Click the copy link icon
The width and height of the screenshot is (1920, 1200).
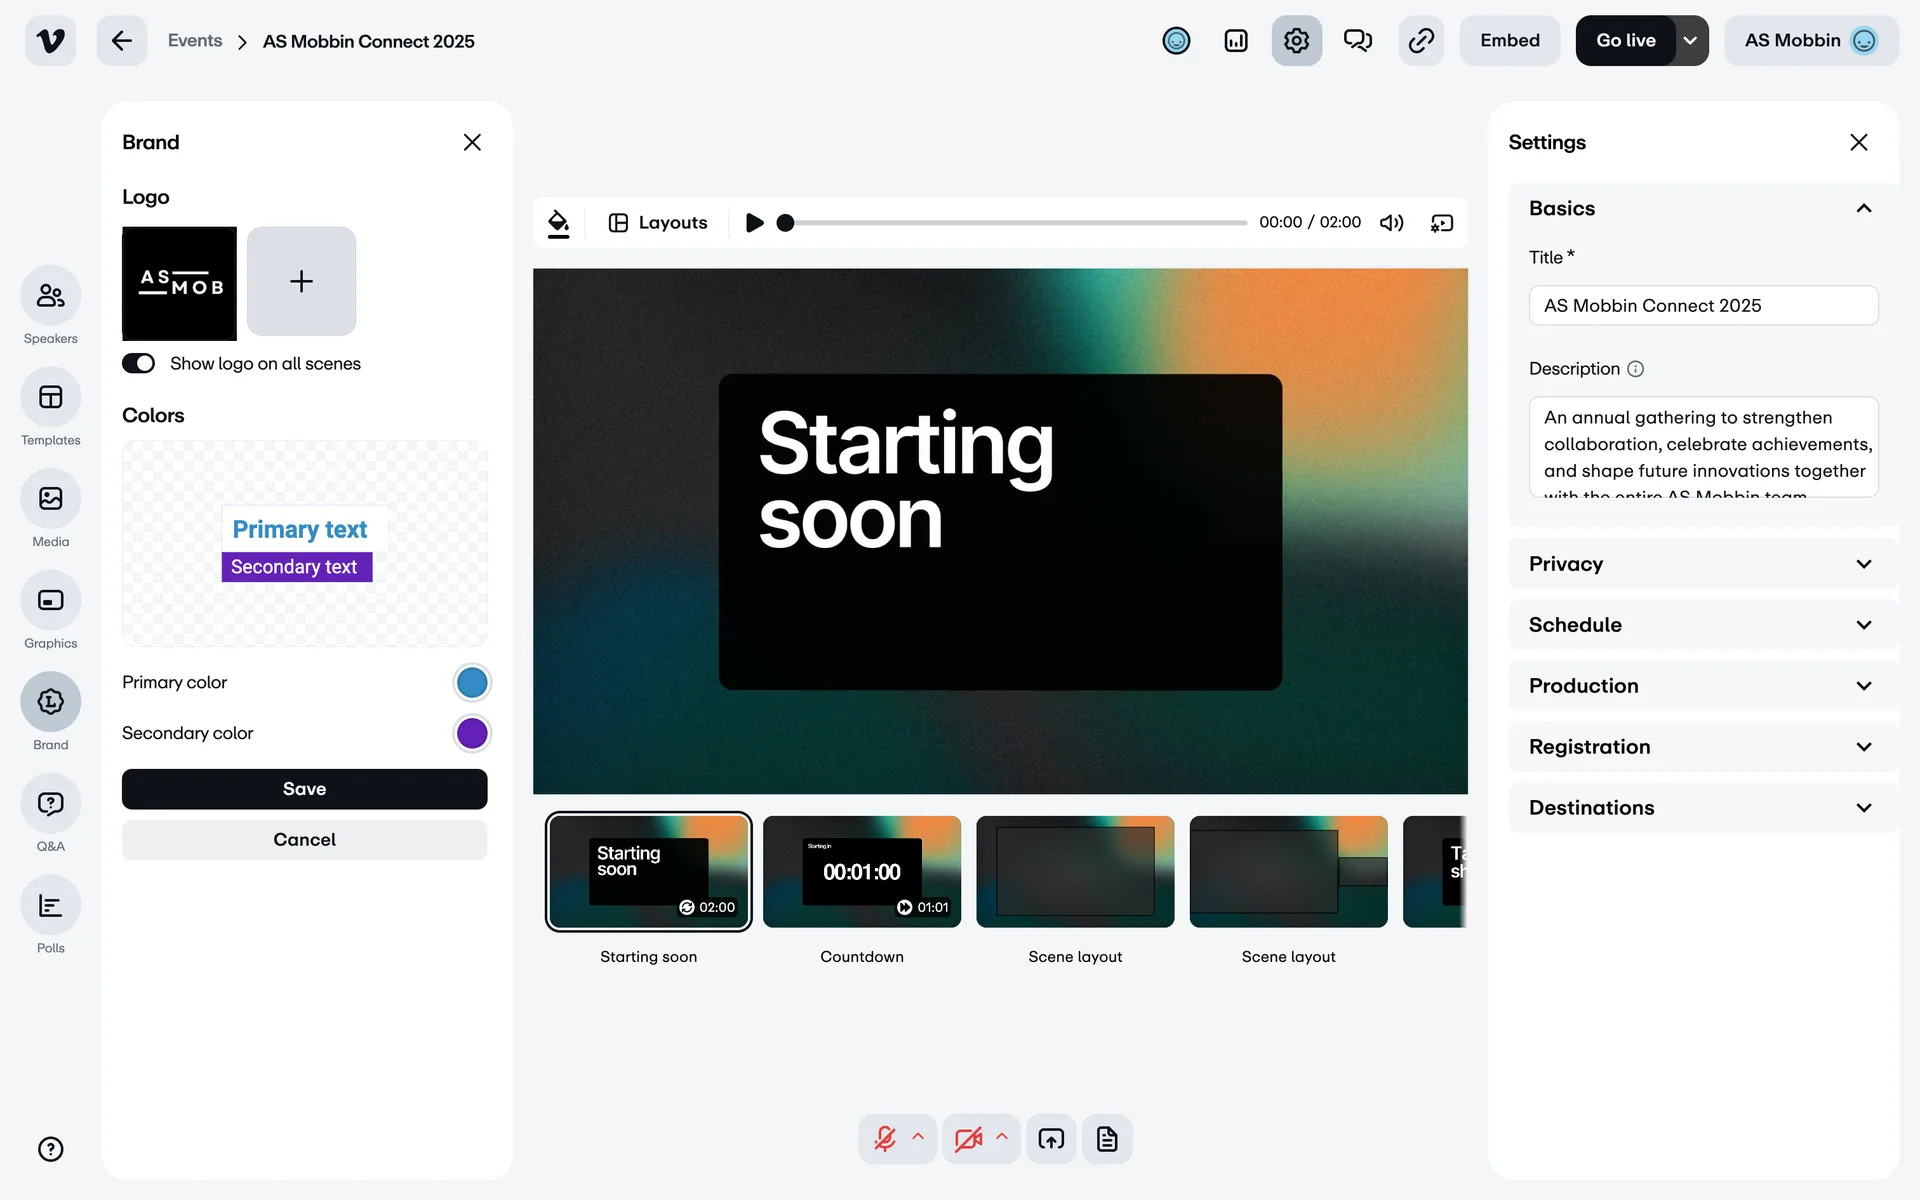coord(1421,41)
